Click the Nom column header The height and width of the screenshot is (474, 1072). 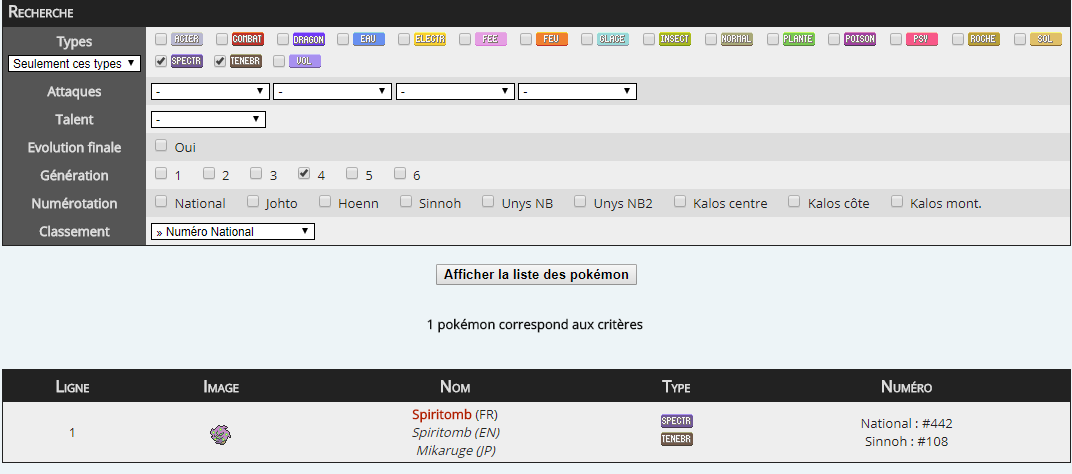[455, 387]
